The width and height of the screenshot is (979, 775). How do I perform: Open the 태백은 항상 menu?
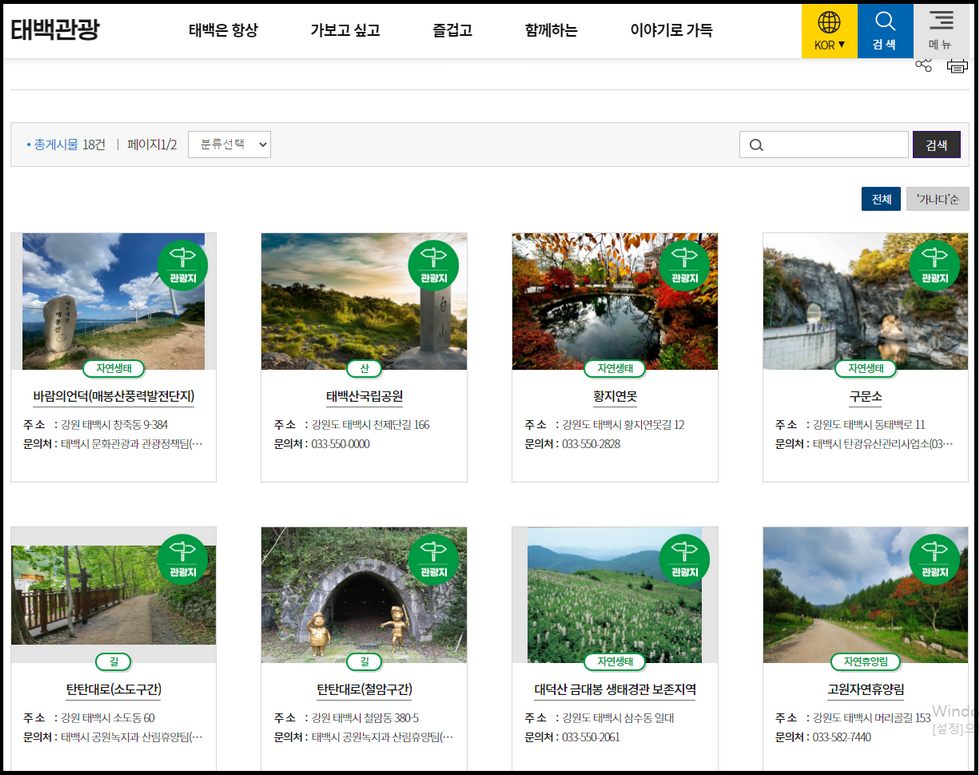click(223, 30)
